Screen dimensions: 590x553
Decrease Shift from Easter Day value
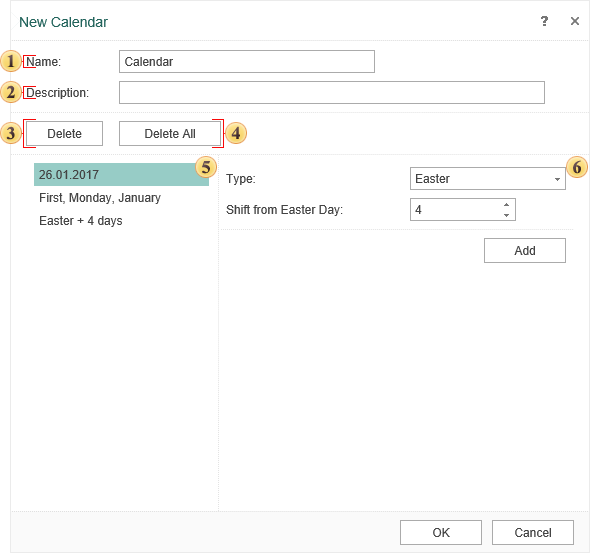[506, 215]
